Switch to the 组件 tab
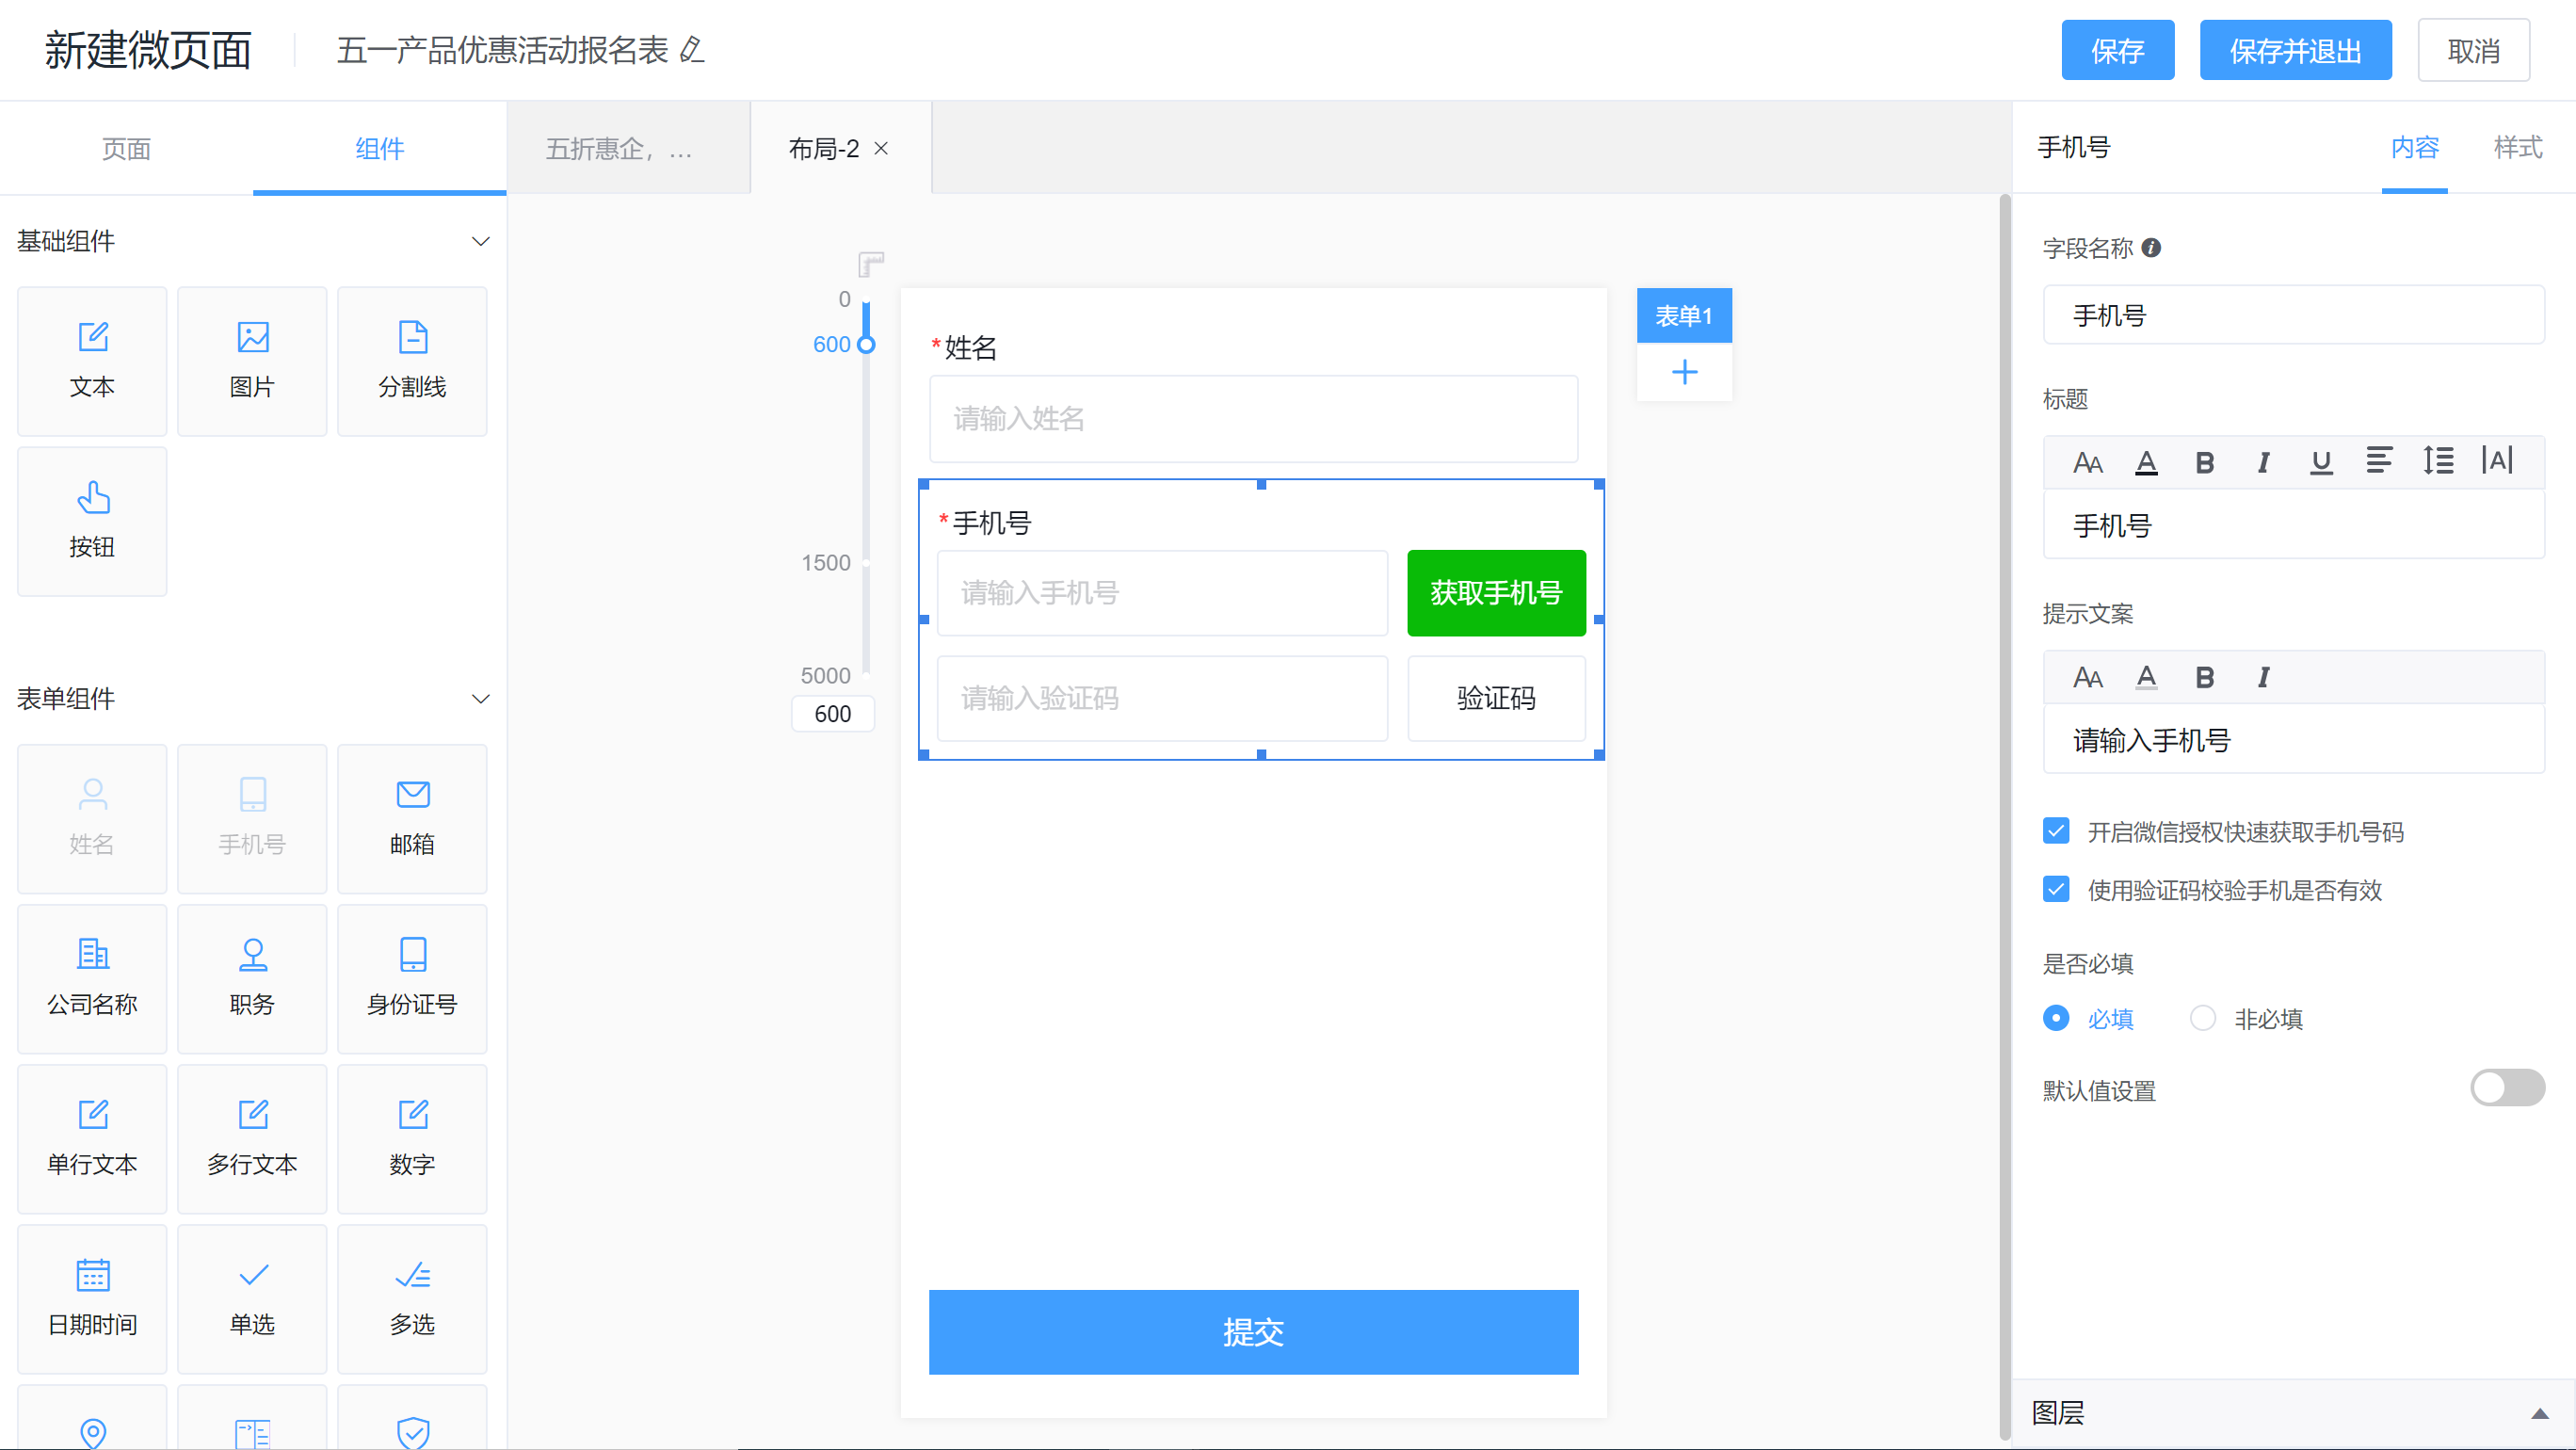2576x1450 pixels. point(380,148)
